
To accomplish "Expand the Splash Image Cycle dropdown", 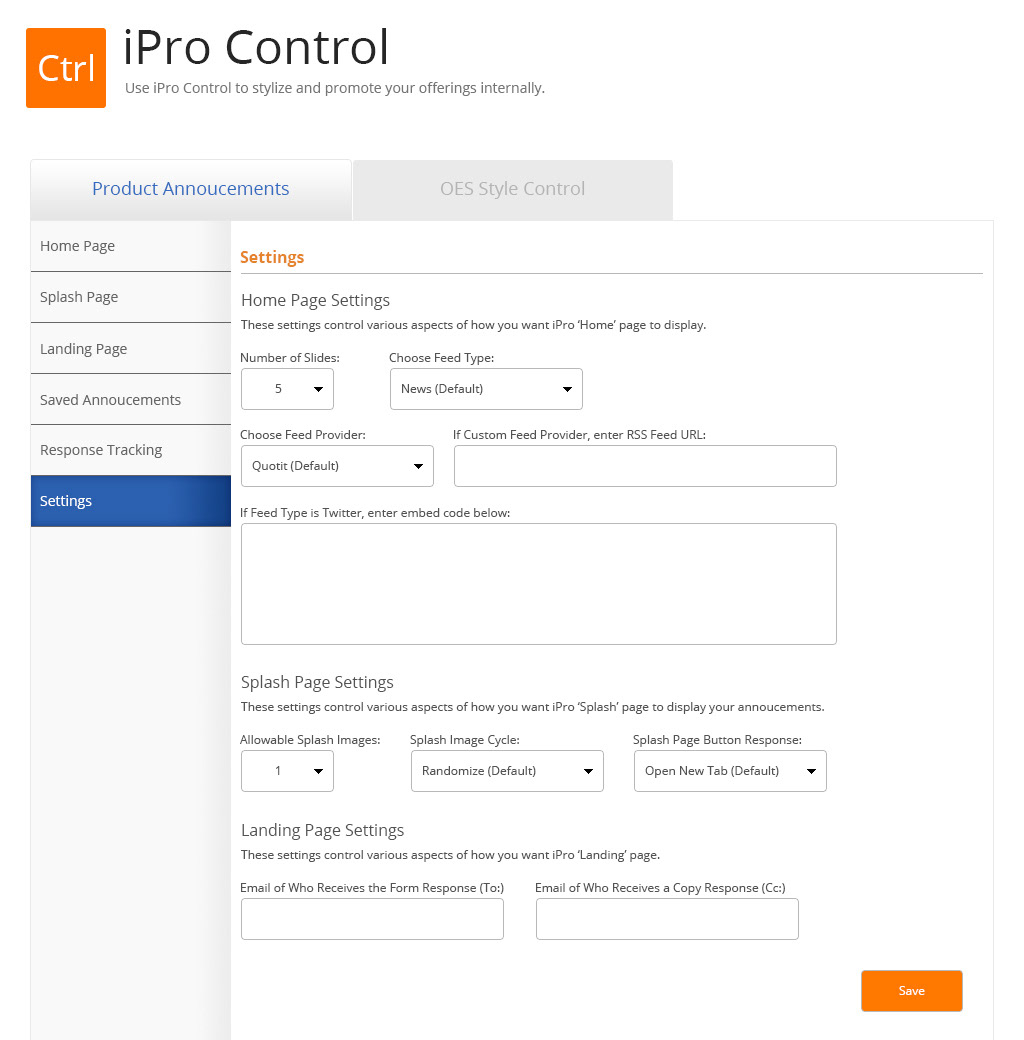I will click(x=507, y=771).
